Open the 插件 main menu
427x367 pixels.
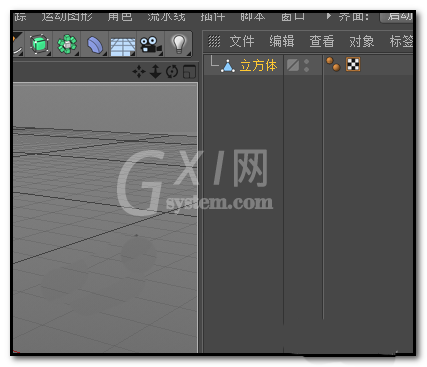click(213, 16)
